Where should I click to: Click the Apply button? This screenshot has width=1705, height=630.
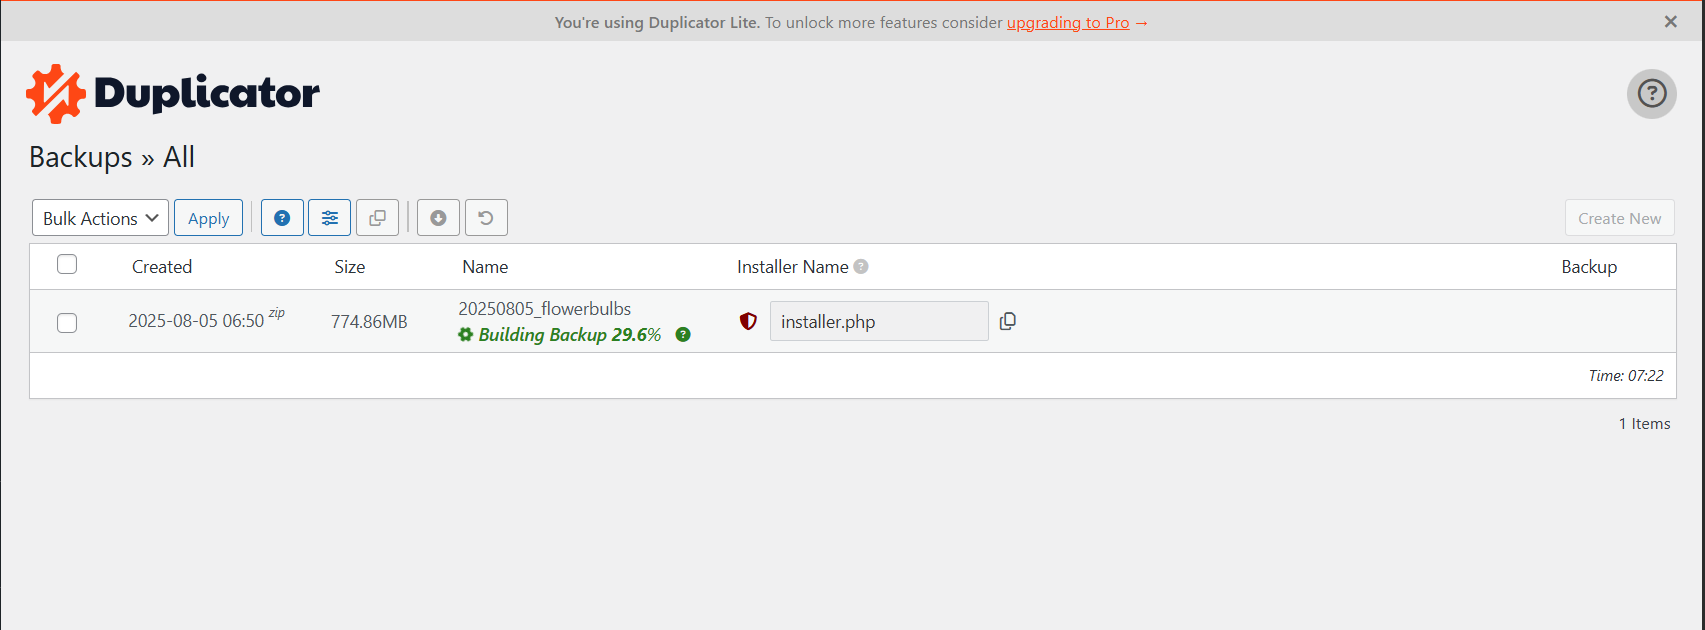click(208, 218)
